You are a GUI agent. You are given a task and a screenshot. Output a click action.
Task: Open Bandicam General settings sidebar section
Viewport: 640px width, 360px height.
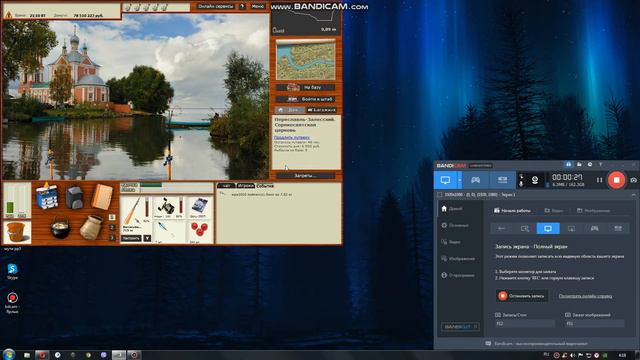pyautogui.click(x=455, y=225)
